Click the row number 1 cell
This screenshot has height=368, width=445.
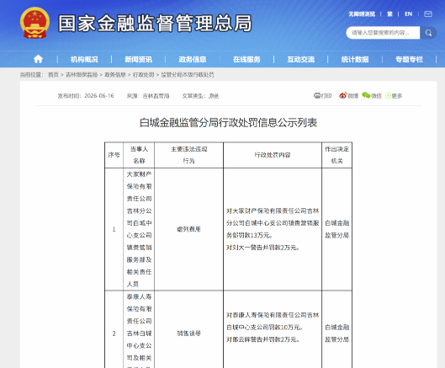[x=114, y=229]
